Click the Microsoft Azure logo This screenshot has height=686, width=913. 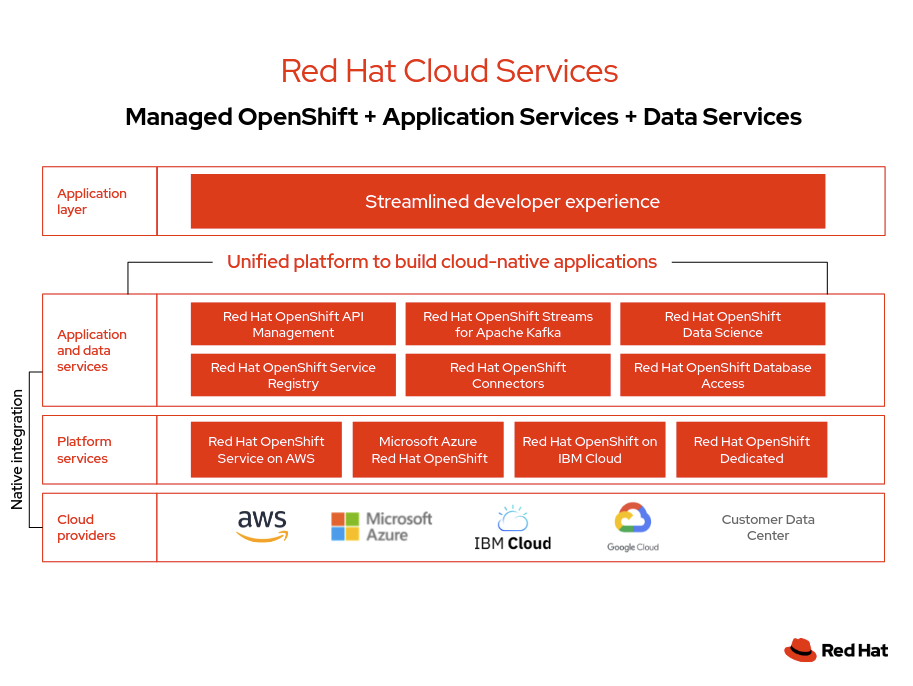tap(381, 526)
